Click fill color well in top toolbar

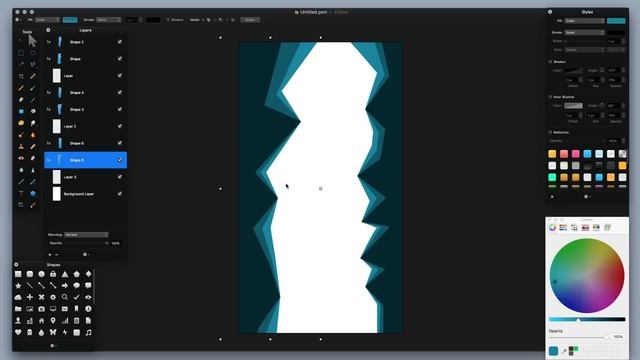[x=70, y=20]
